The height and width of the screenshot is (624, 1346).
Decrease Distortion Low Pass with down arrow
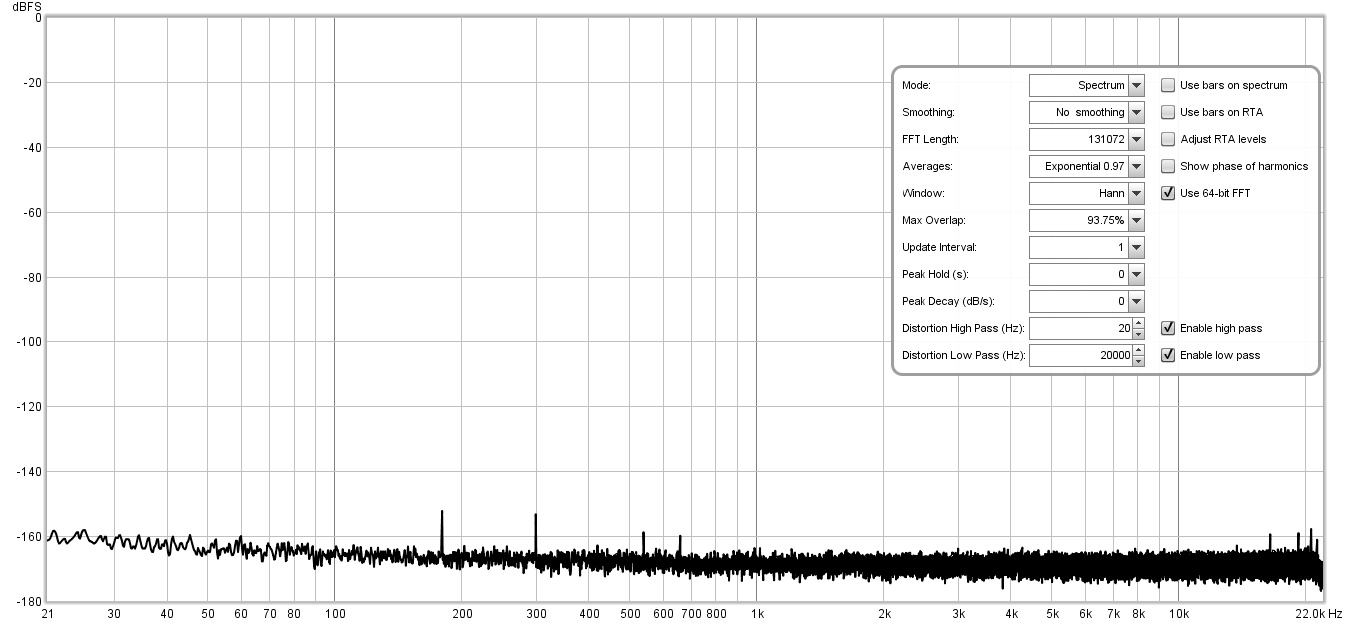1138,361
